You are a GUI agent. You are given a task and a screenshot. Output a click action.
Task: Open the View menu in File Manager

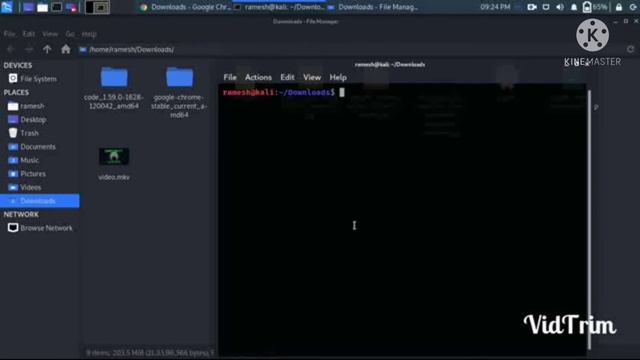50,34
